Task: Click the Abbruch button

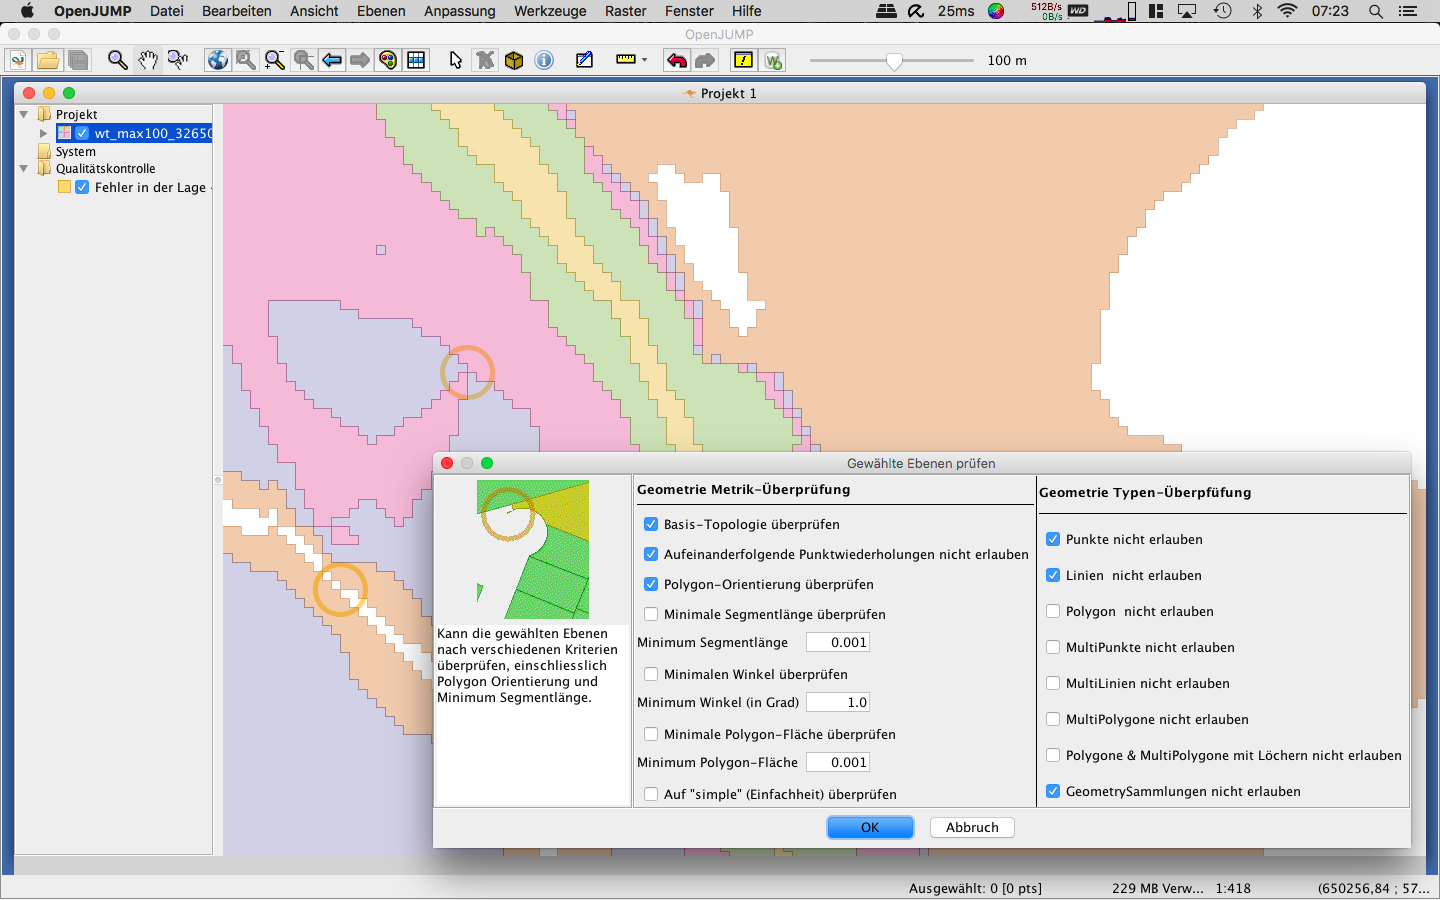Action: click(972, 827)
